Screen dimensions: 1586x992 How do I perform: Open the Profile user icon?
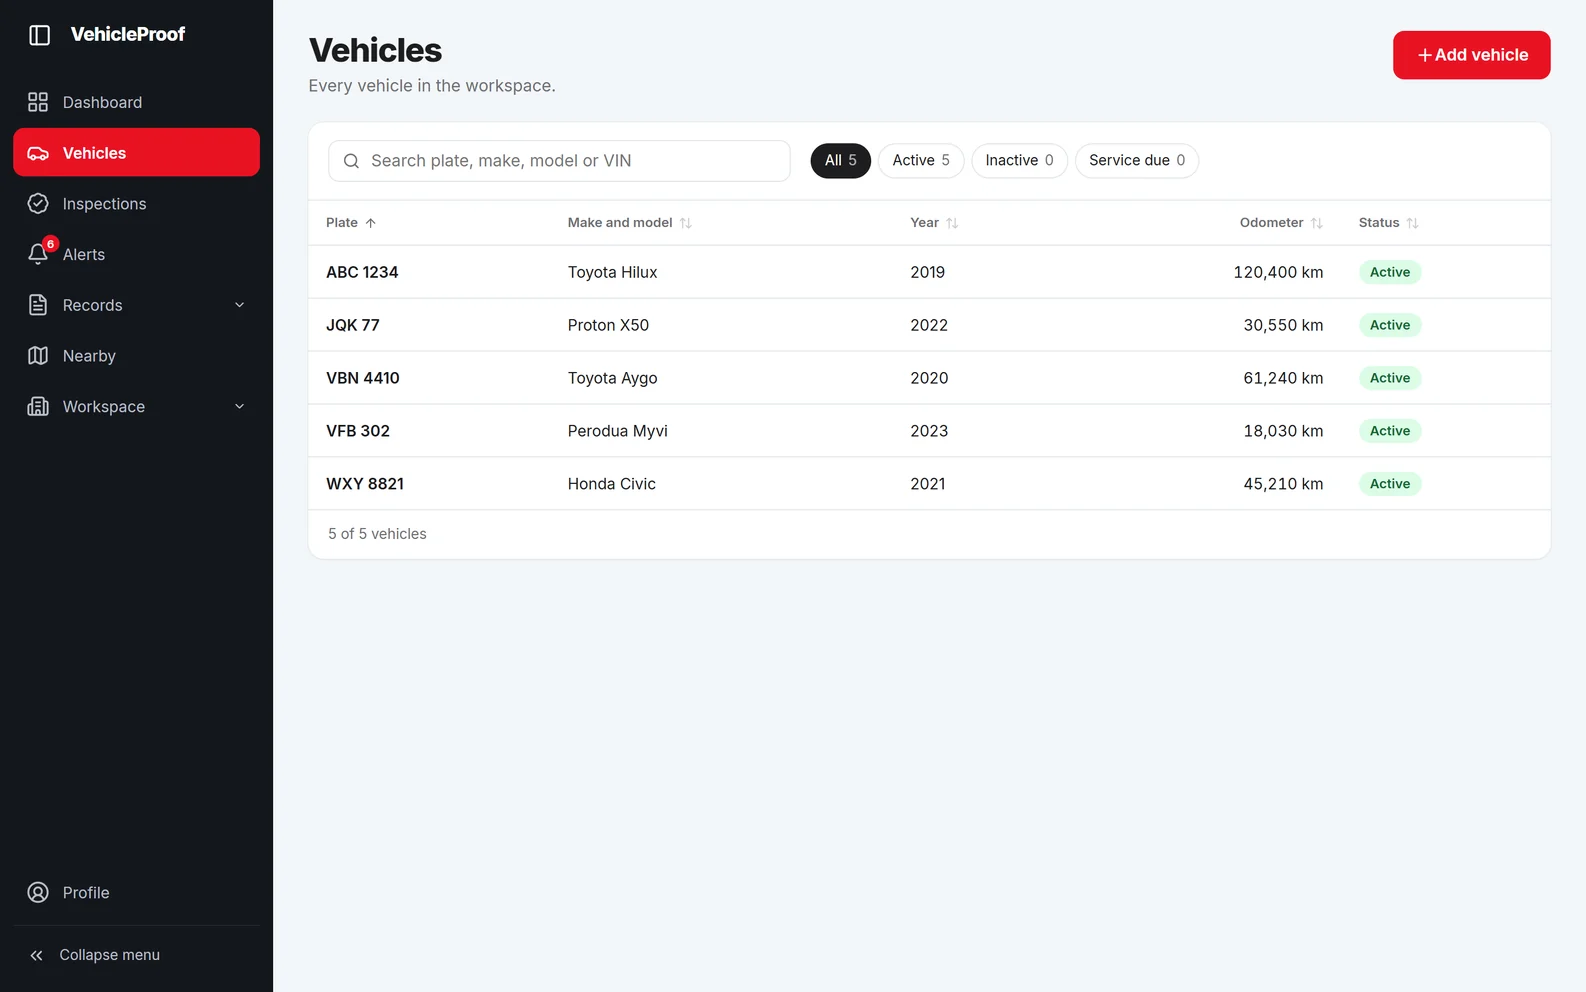pos(38,893)
